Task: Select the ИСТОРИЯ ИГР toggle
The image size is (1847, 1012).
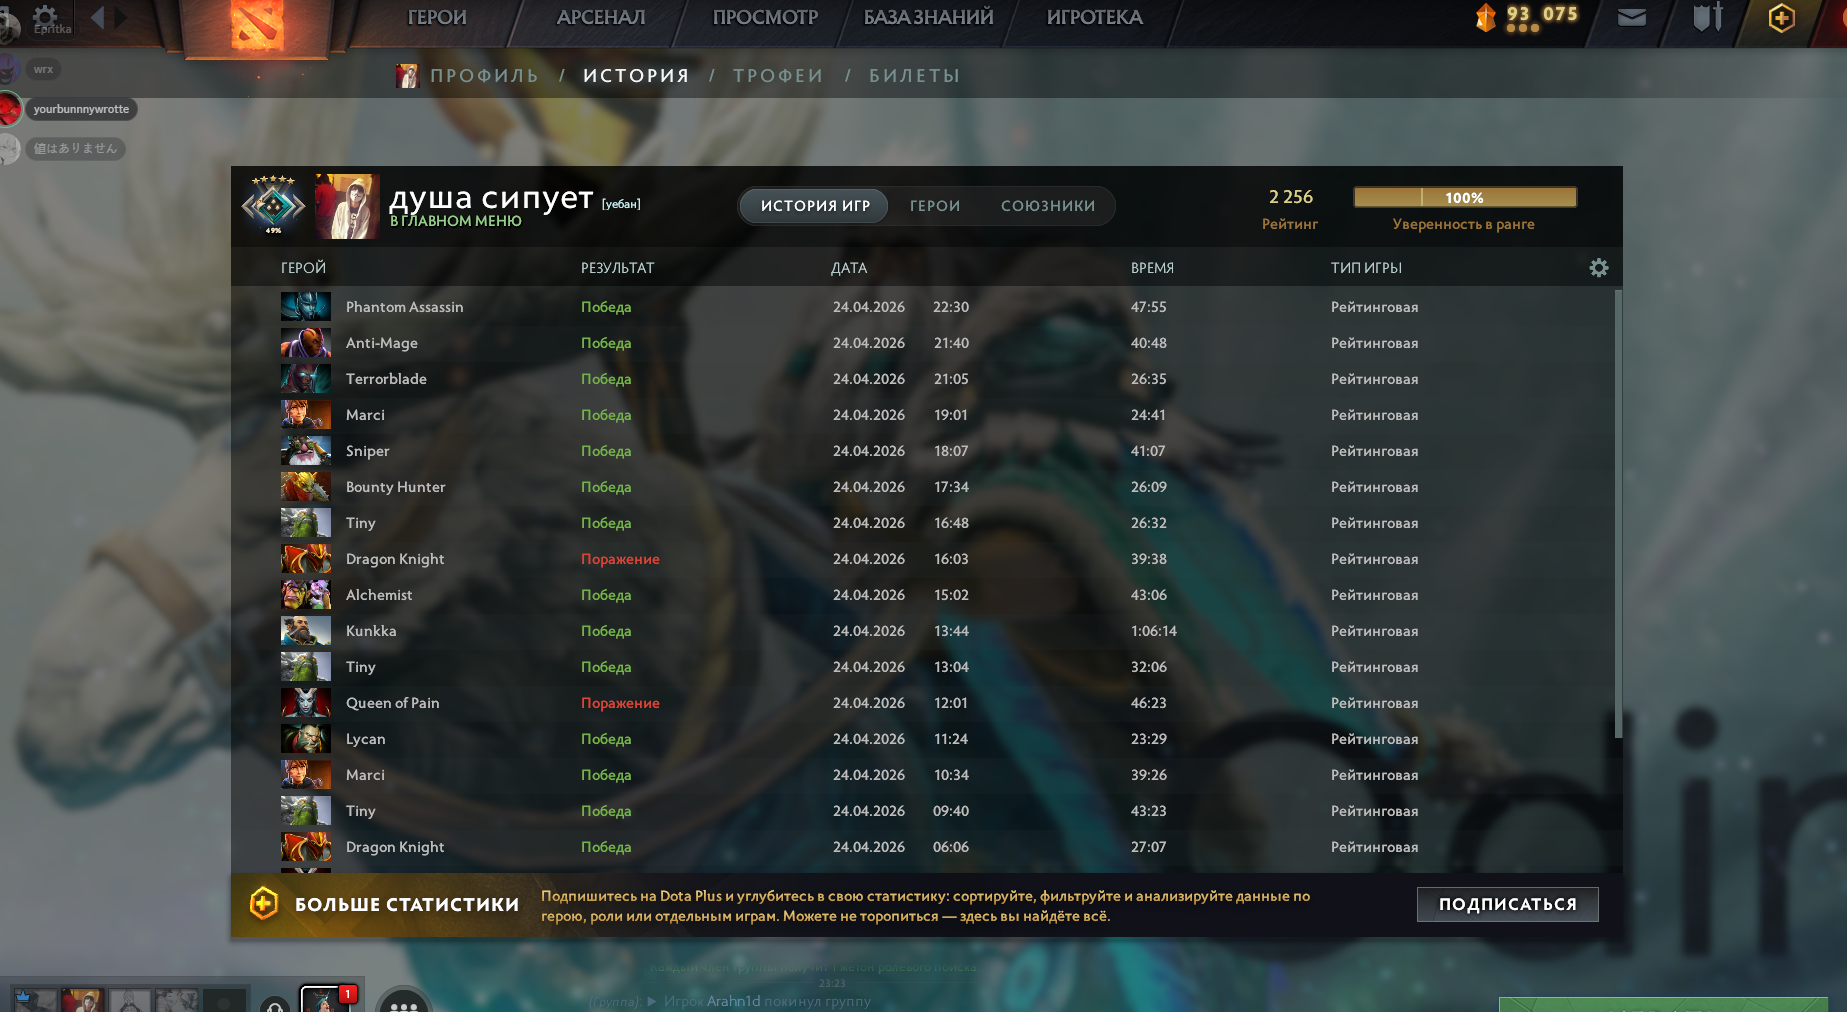Action: (815, 206)
